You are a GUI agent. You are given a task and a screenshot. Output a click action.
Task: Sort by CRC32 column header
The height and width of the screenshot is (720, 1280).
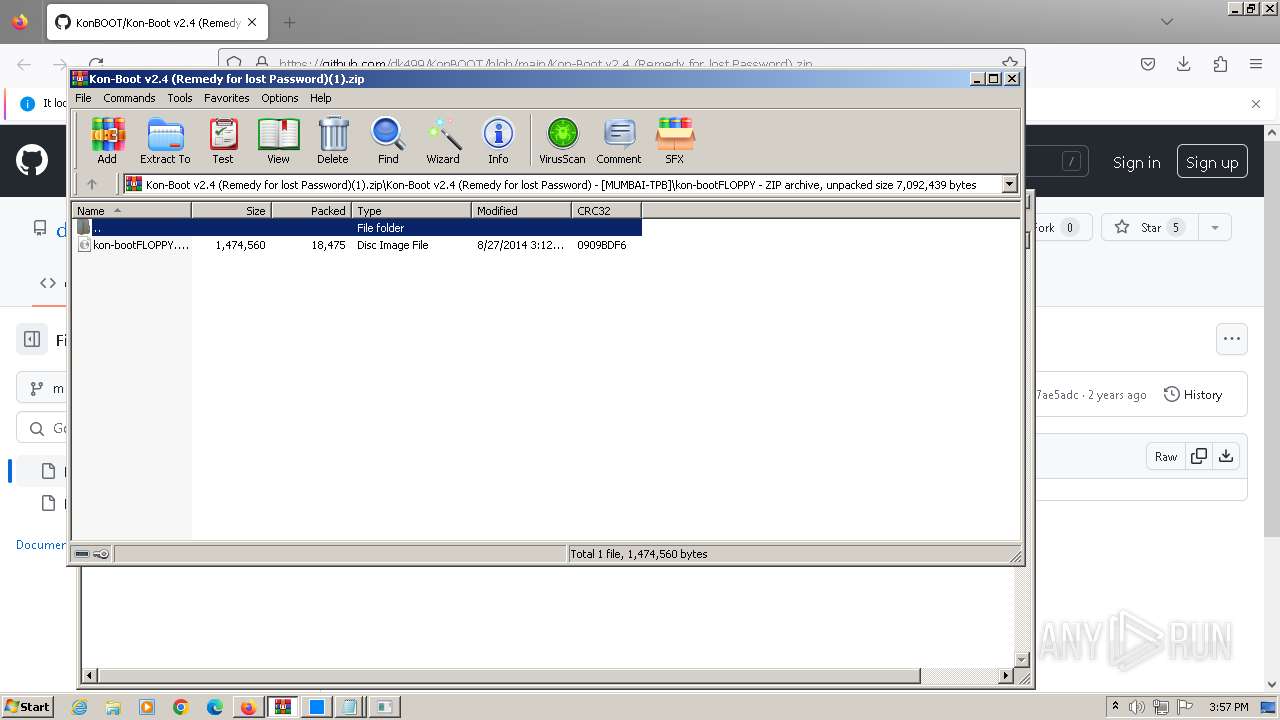click(x=607, y=210)
